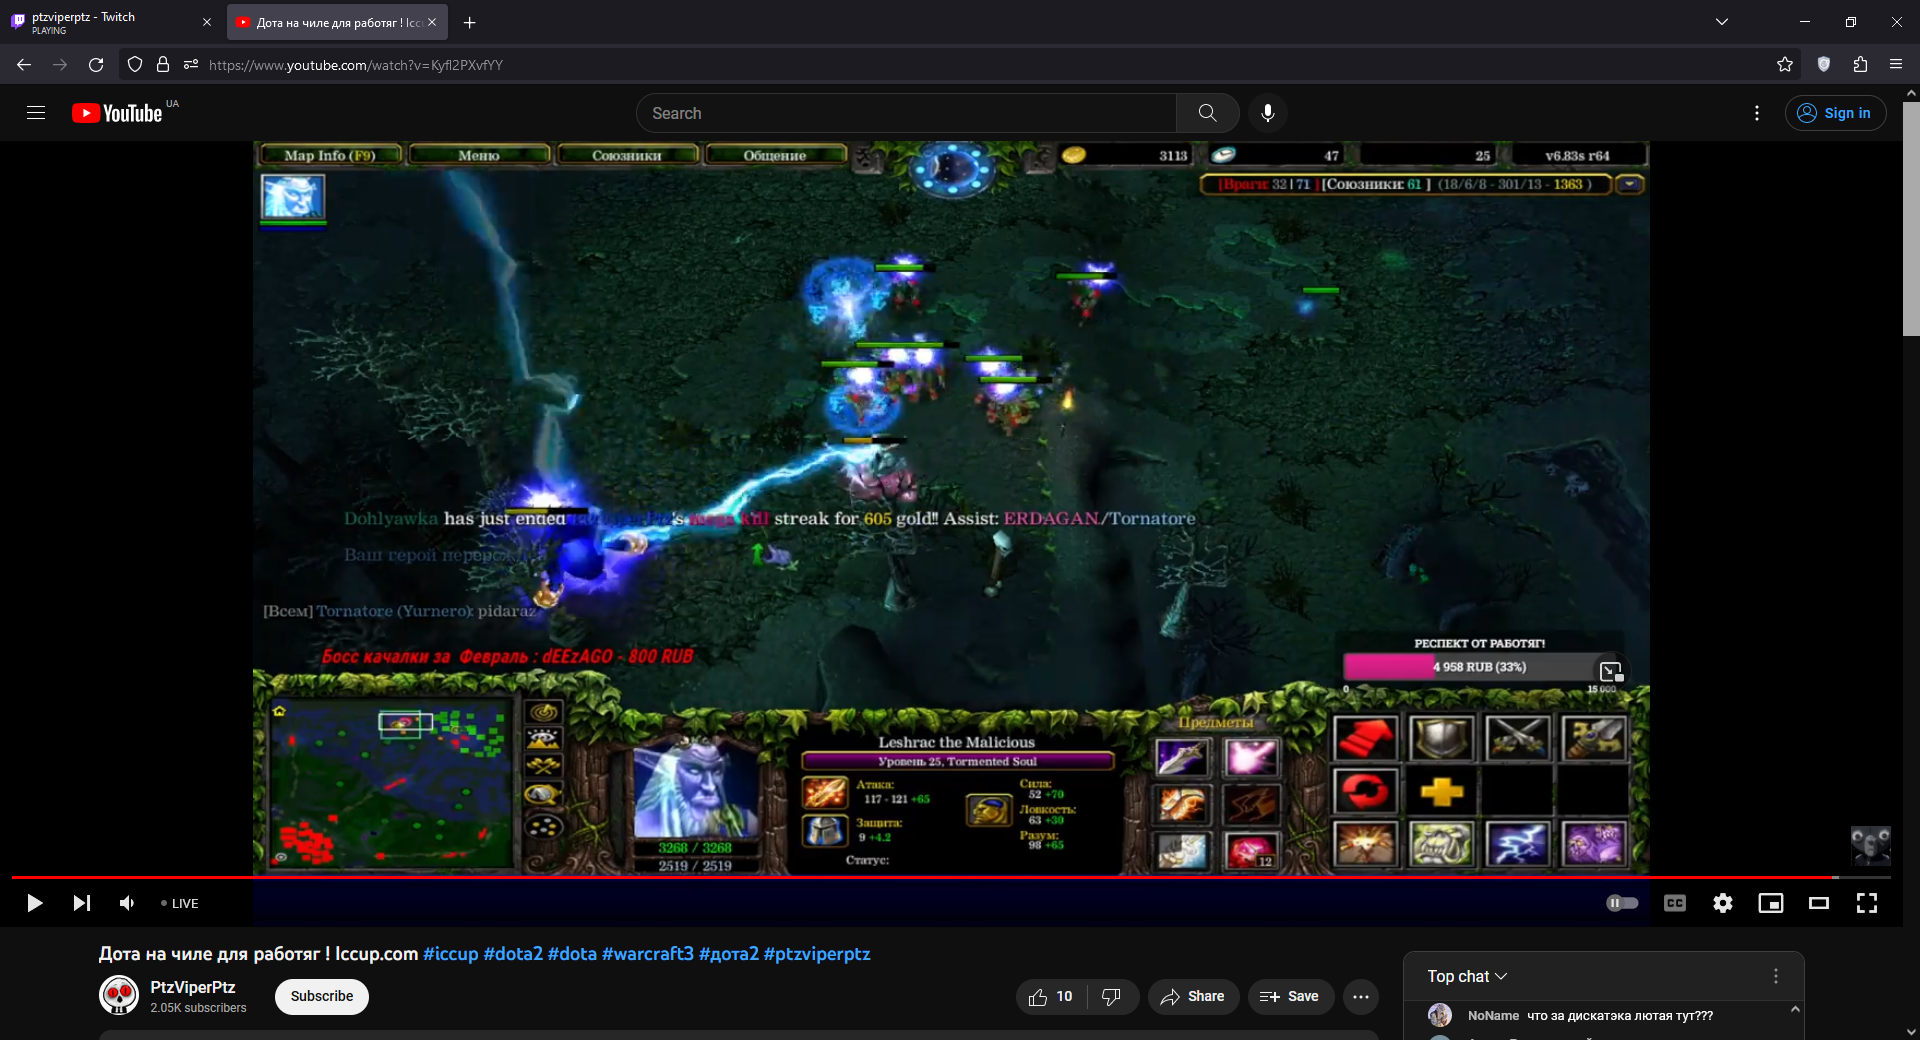1920x1040 pixels.
Task: Open YouTube settings three-dot menu
Action: [1756, 113]
